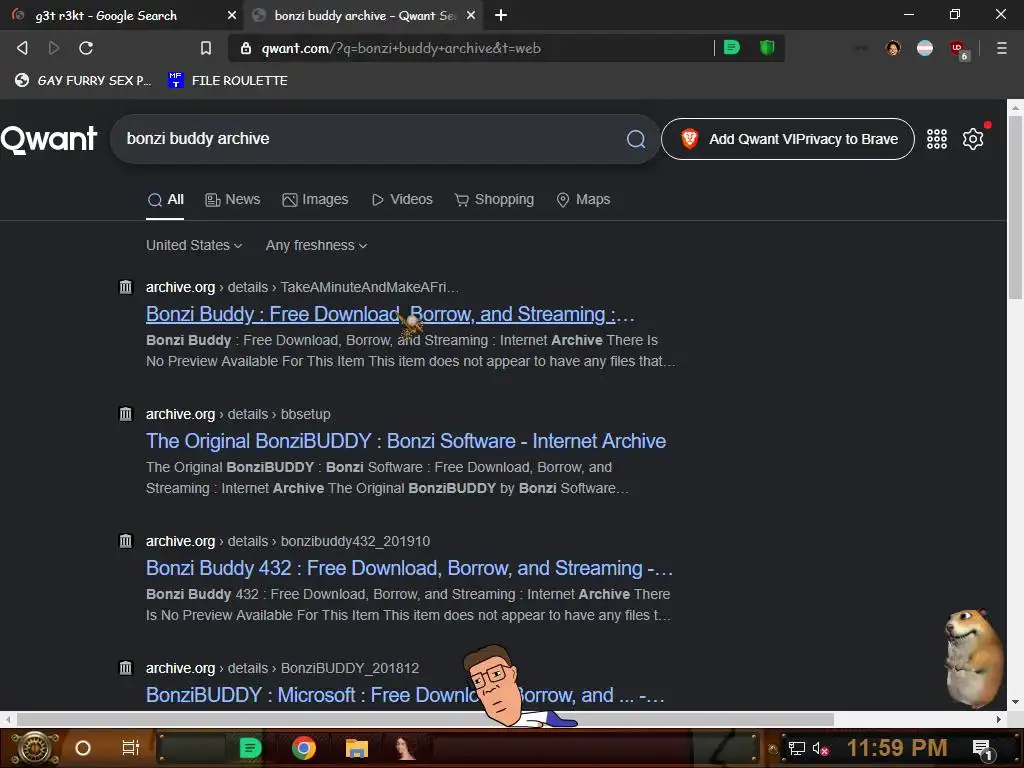Open a new browser tab
The height and width of the screenshot is (768, 1024).
coord(501,15)
